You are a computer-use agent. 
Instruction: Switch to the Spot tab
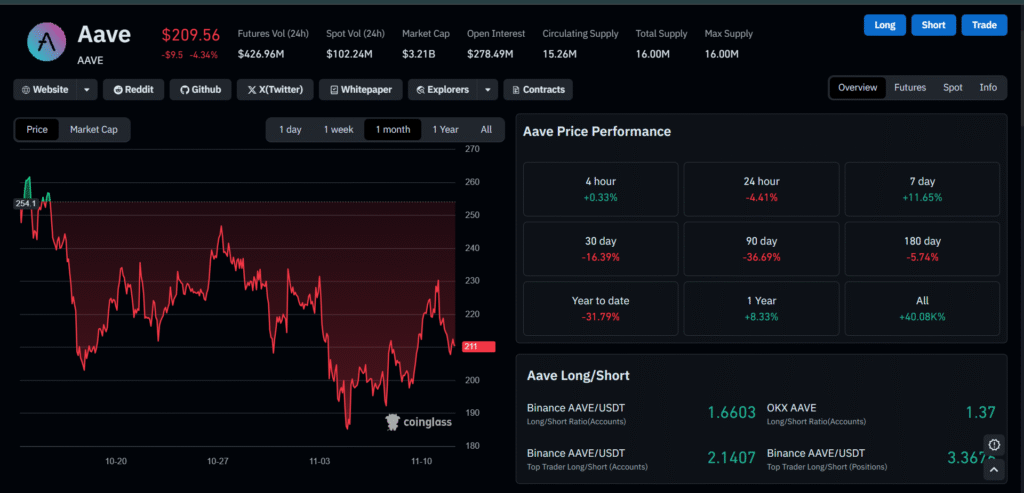952,88
